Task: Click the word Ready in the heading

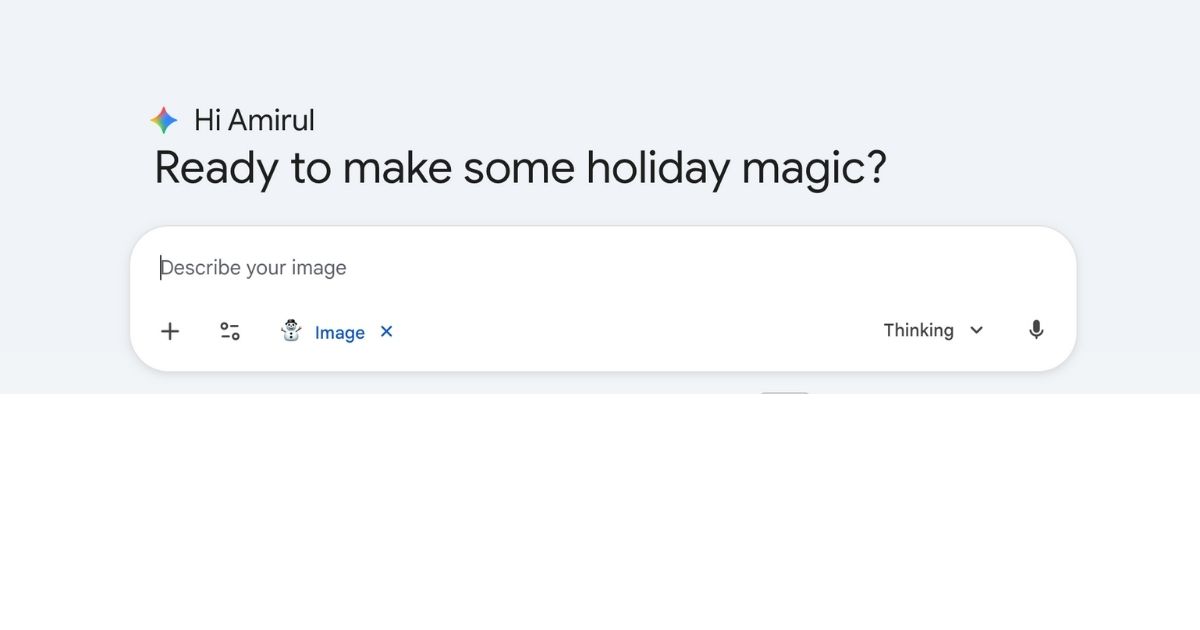Action: click(215, 168)
